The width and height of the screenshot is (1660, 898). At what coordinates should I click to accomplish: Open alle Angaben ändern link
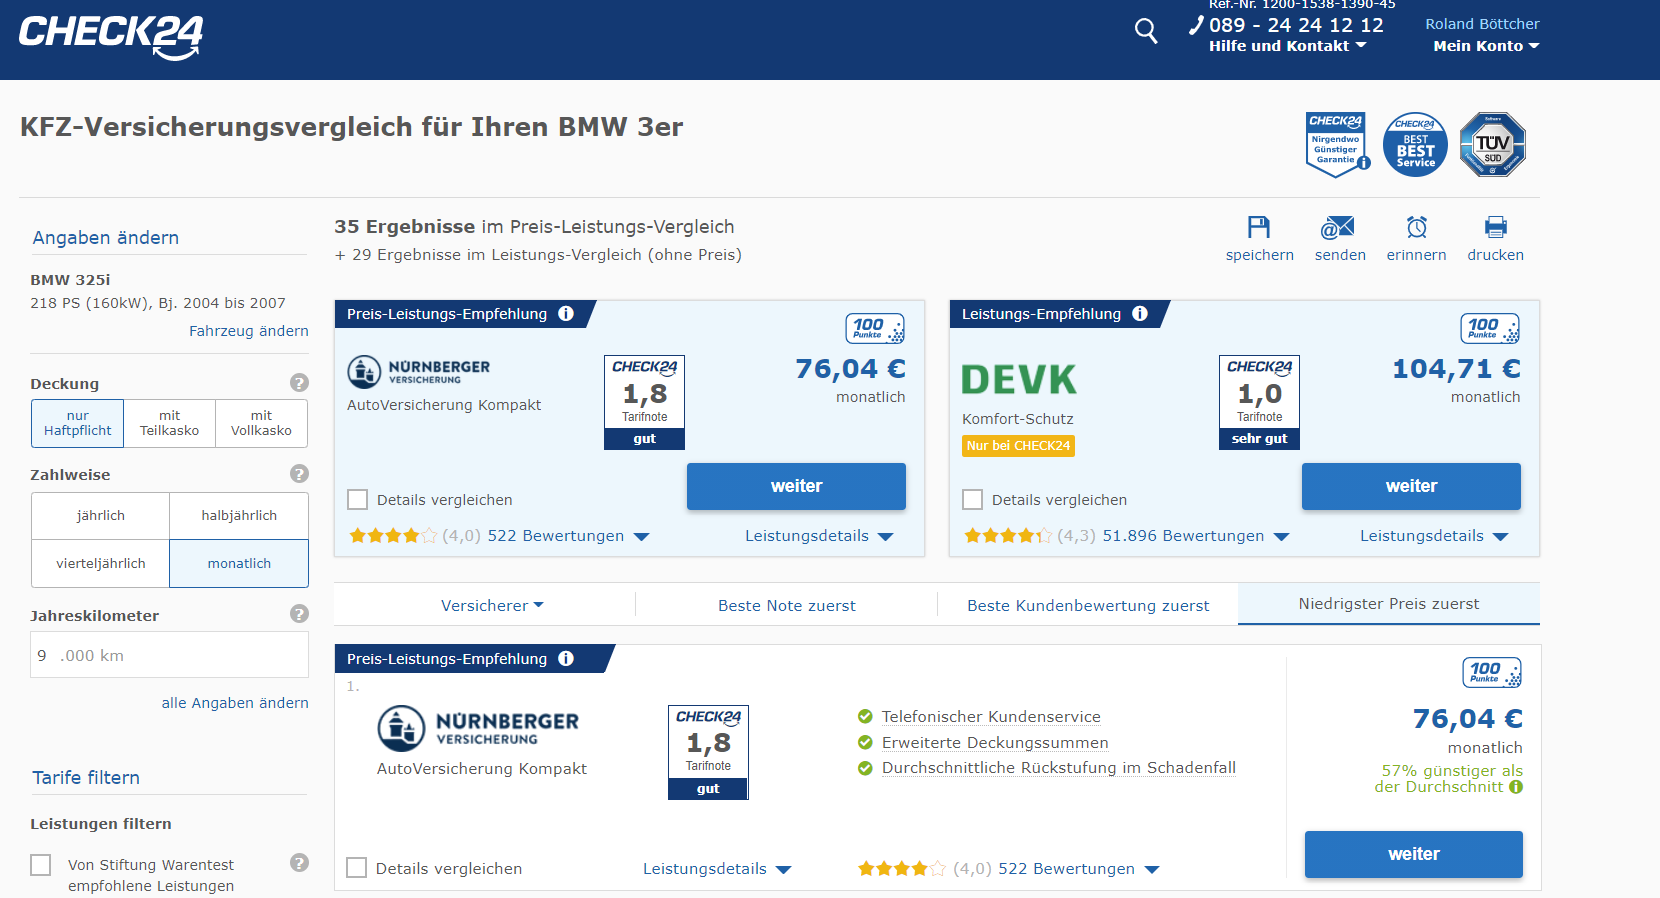(x=235, y=703)
